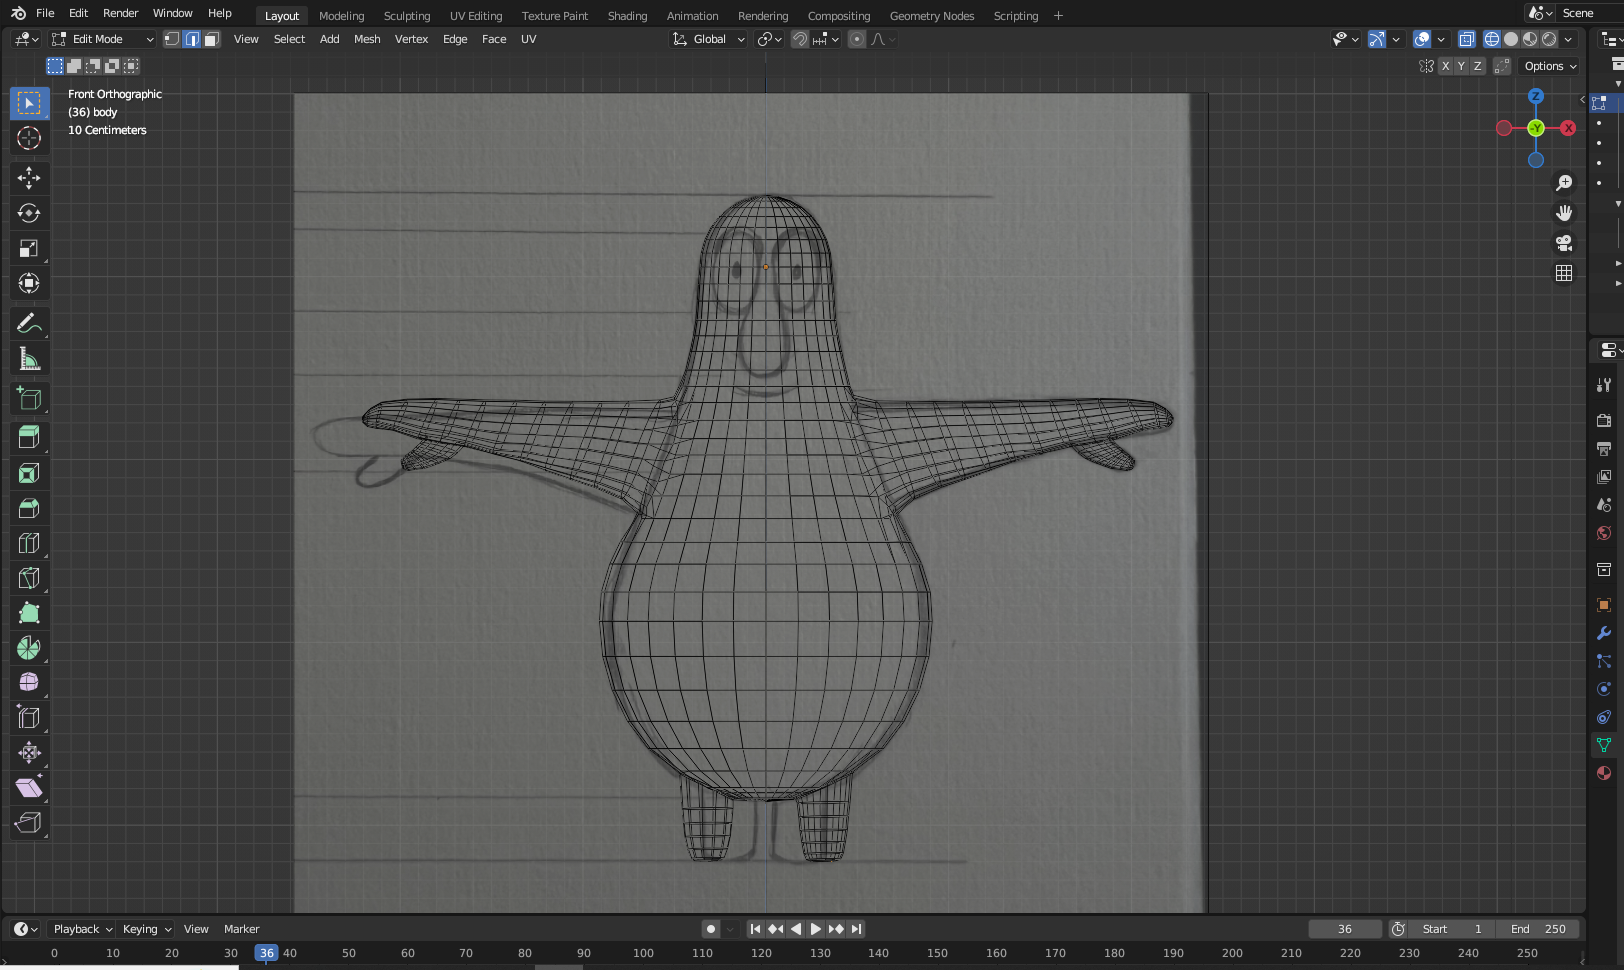Choose the Measure tool
1624x970 pixels.
coord(29,359)
